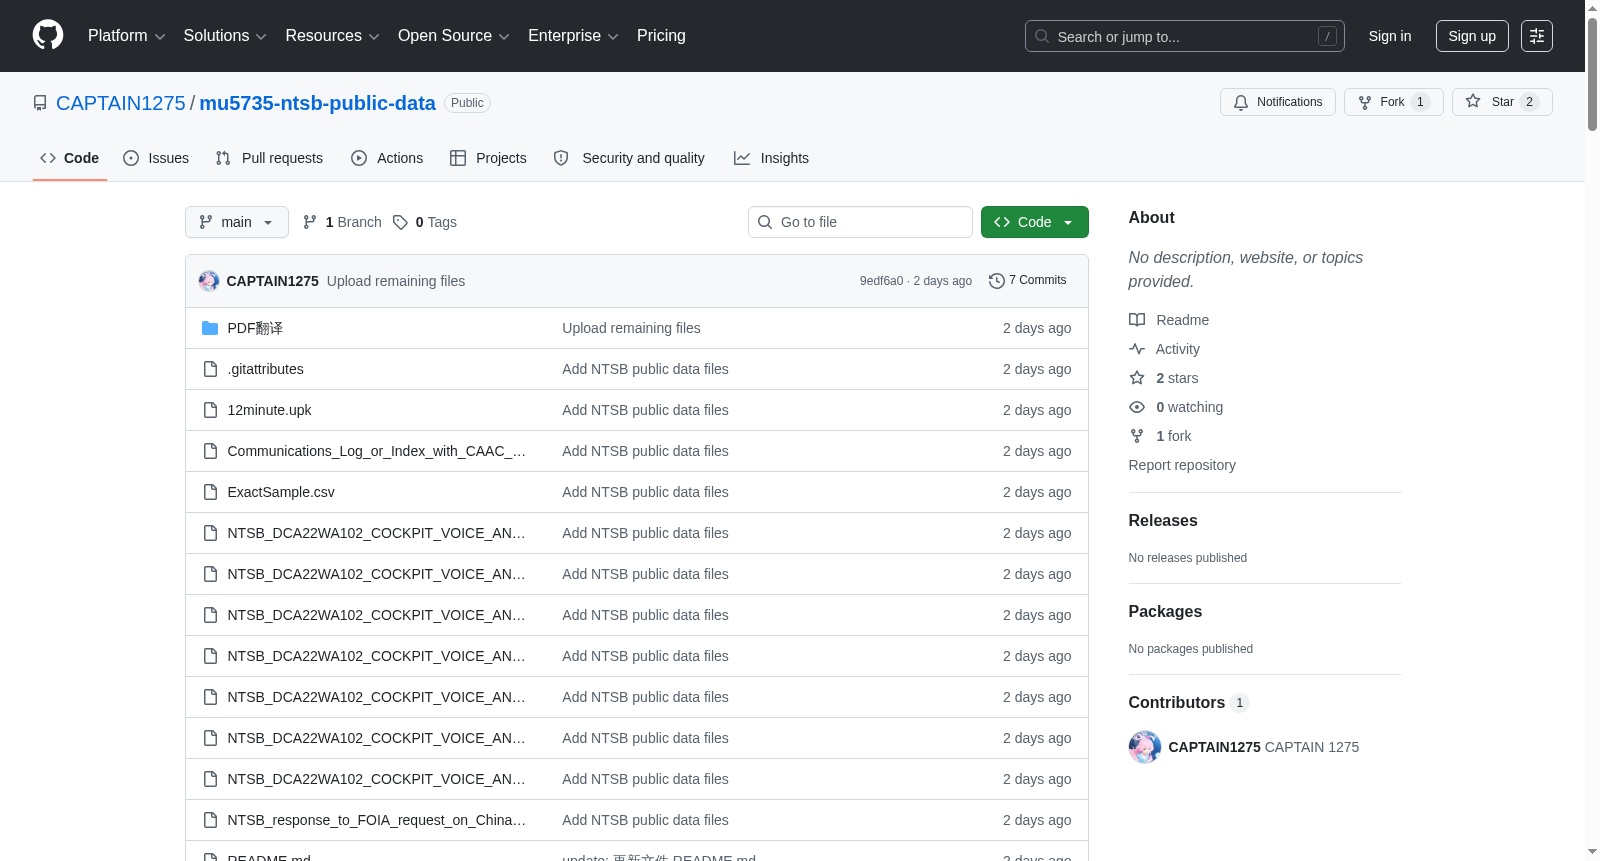Open the main branch selector dropdown

tap(237, 222)
